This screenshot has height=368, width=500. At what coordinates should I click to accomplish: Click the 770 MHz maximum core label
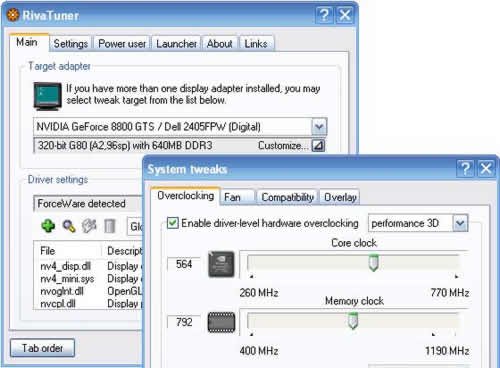point(450,293)
